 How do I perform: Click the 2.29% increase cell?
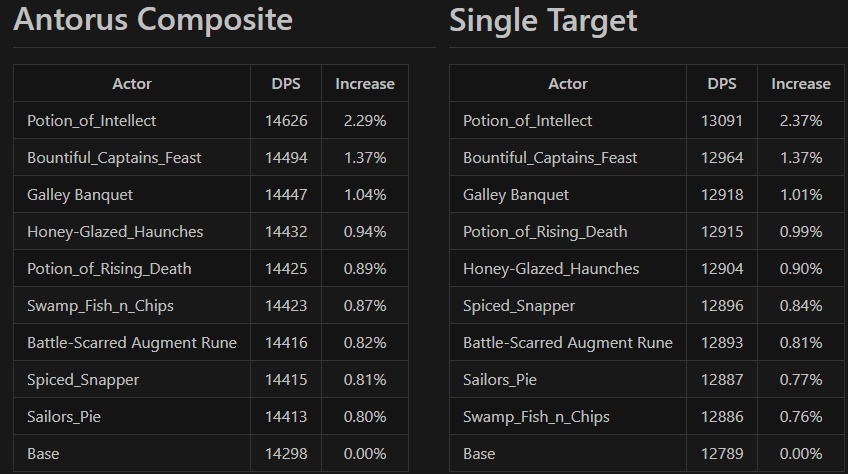click(365, 121)
